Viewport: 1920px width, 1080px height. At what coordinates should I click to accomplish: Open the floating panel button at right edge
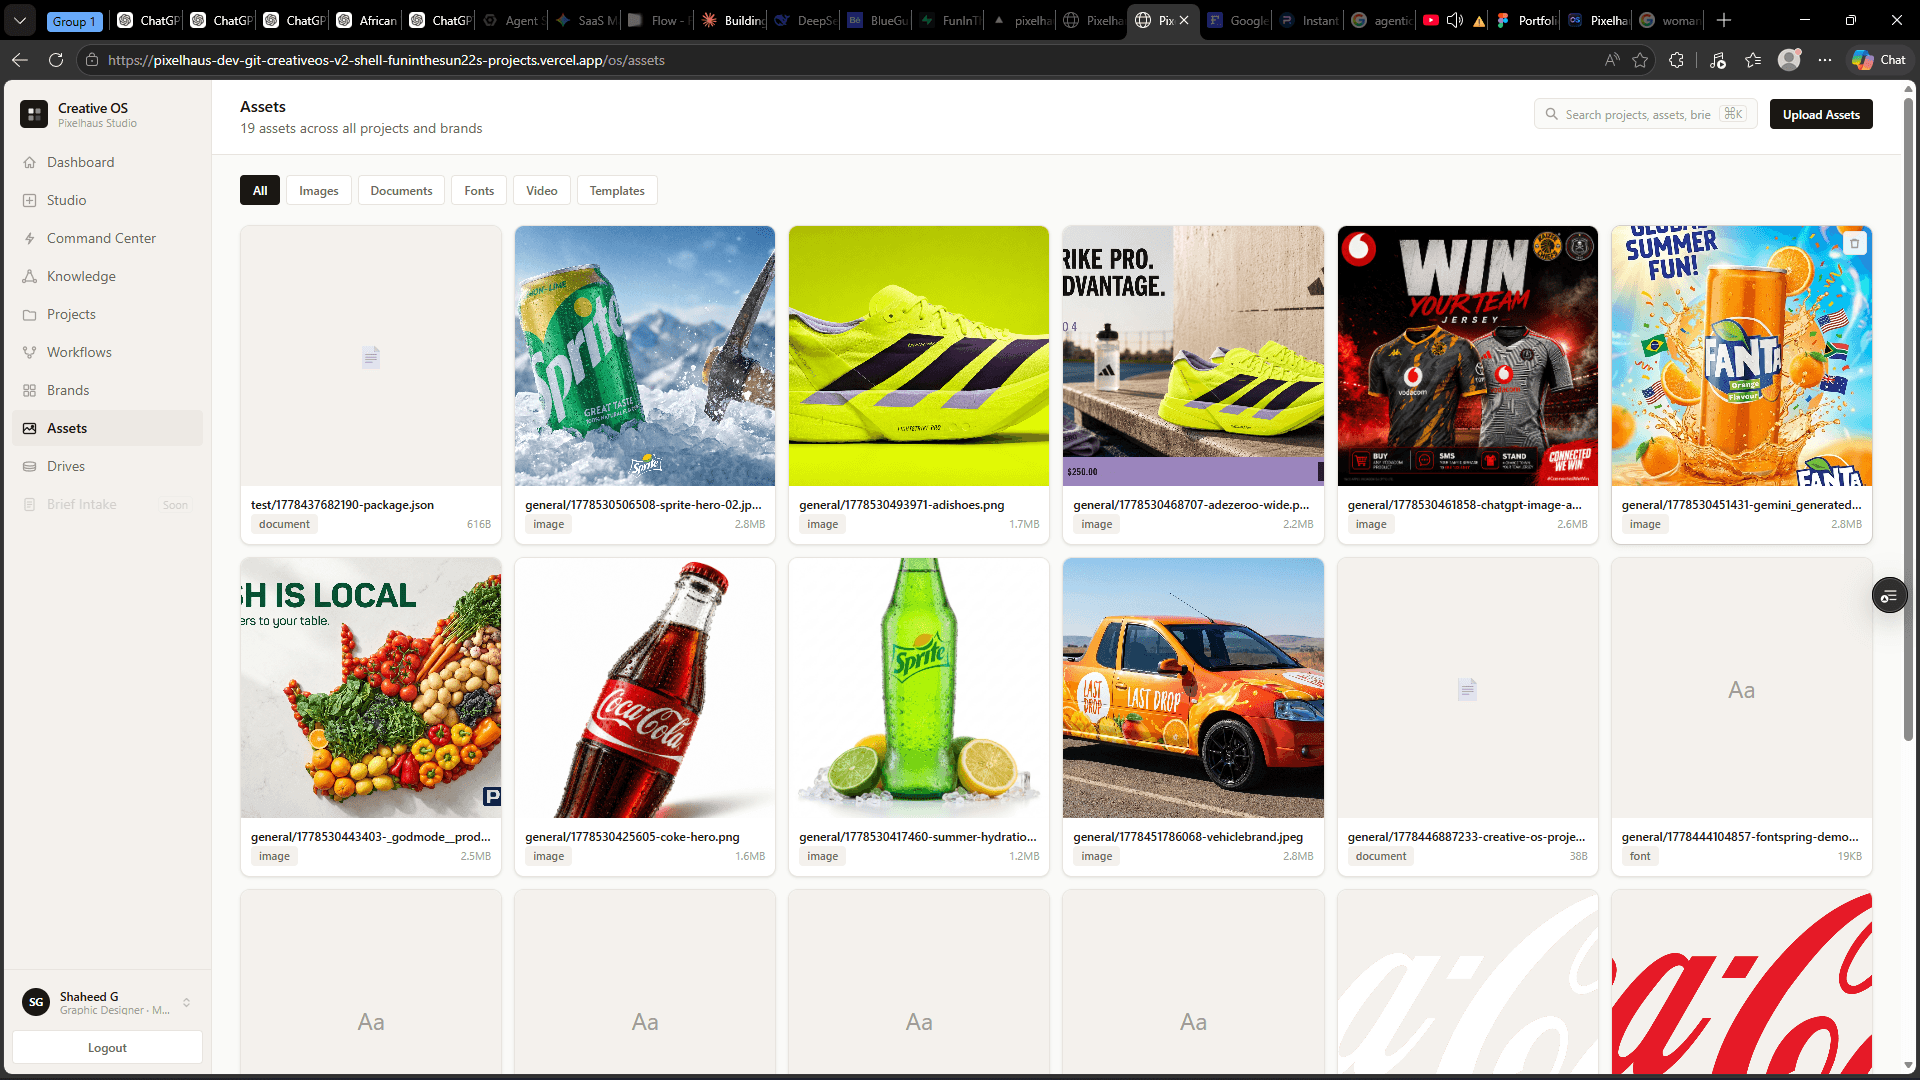[1889, 596]
